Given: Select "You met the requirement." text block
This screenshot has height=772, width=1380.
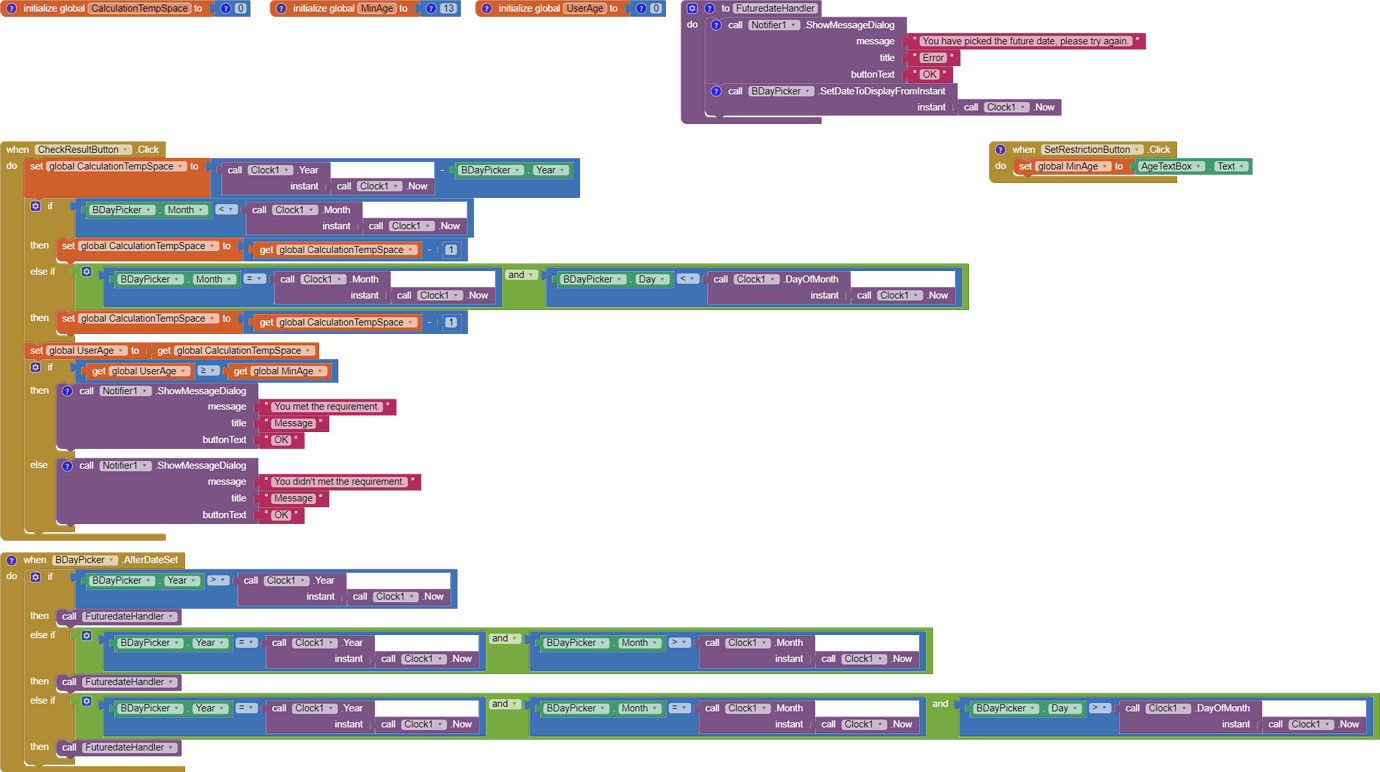Looking at the screenshot, I should click(327, 407).
